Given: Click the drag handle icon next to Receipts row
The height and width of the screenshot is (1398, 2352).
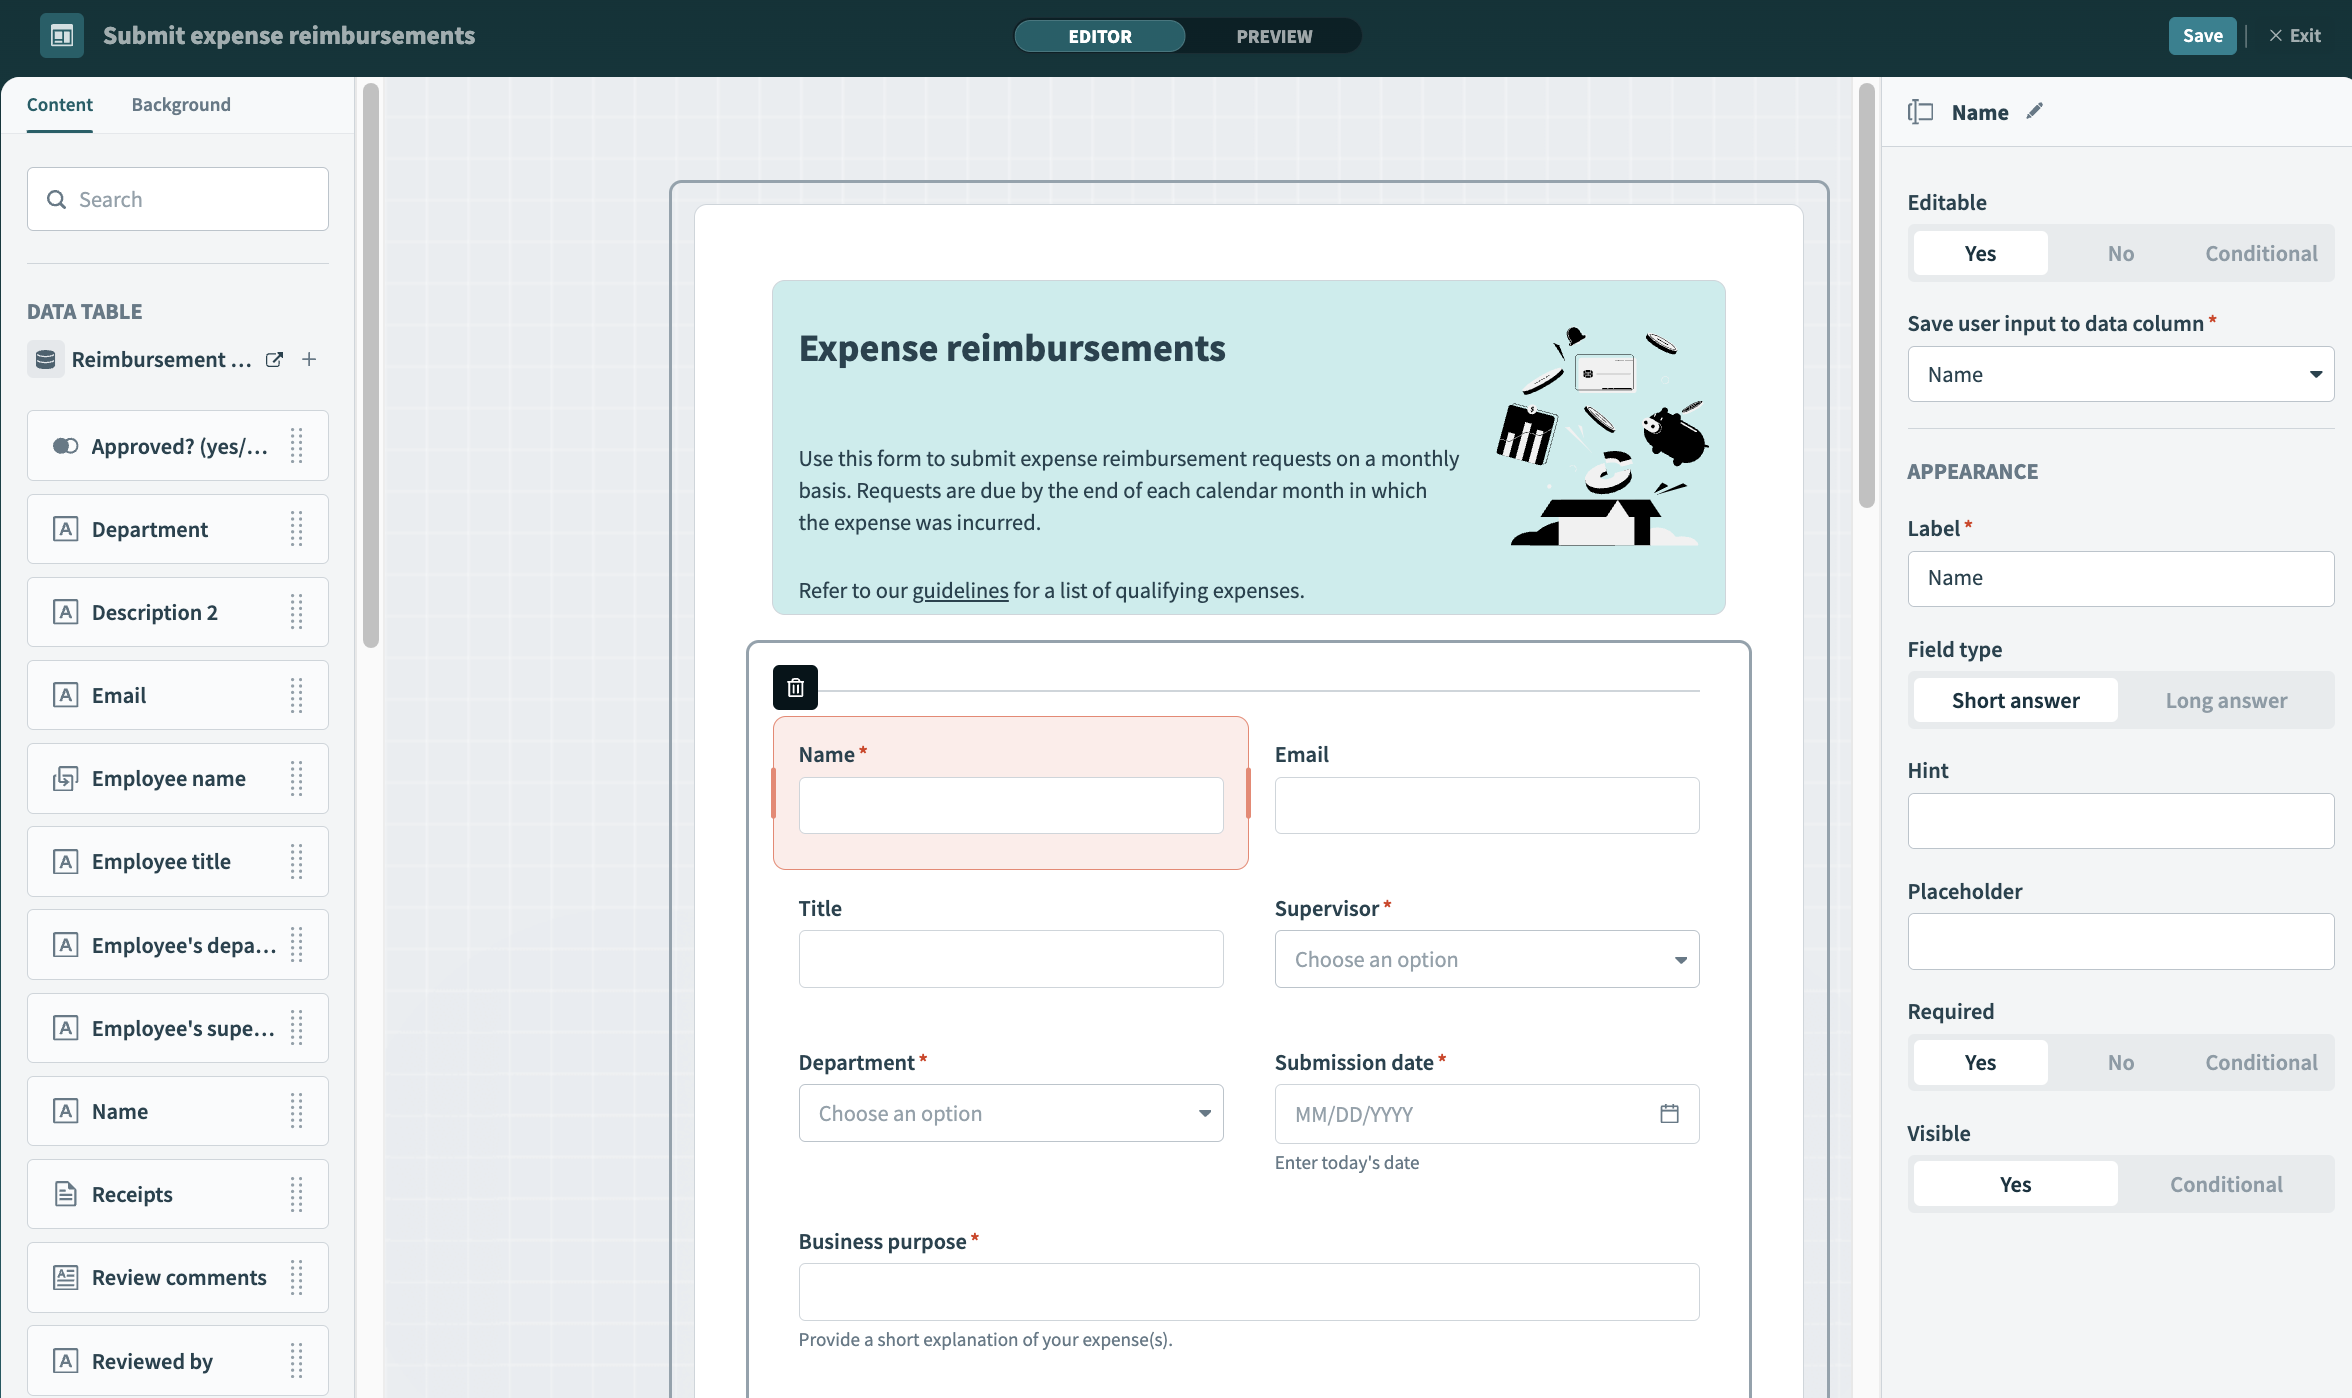Looking at the screenshot, I should click(298, 1193).
